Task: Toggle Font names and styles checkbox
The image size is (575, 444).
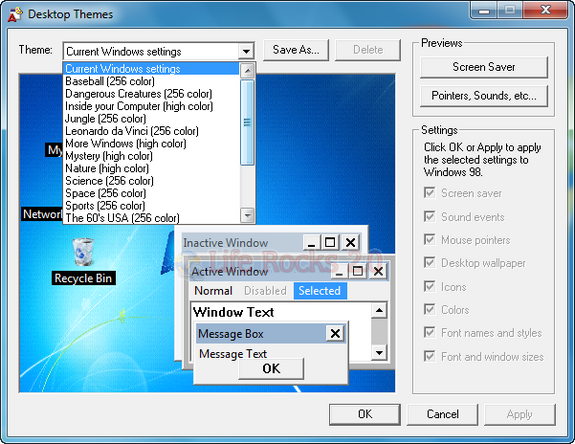Action: [429, 332]
